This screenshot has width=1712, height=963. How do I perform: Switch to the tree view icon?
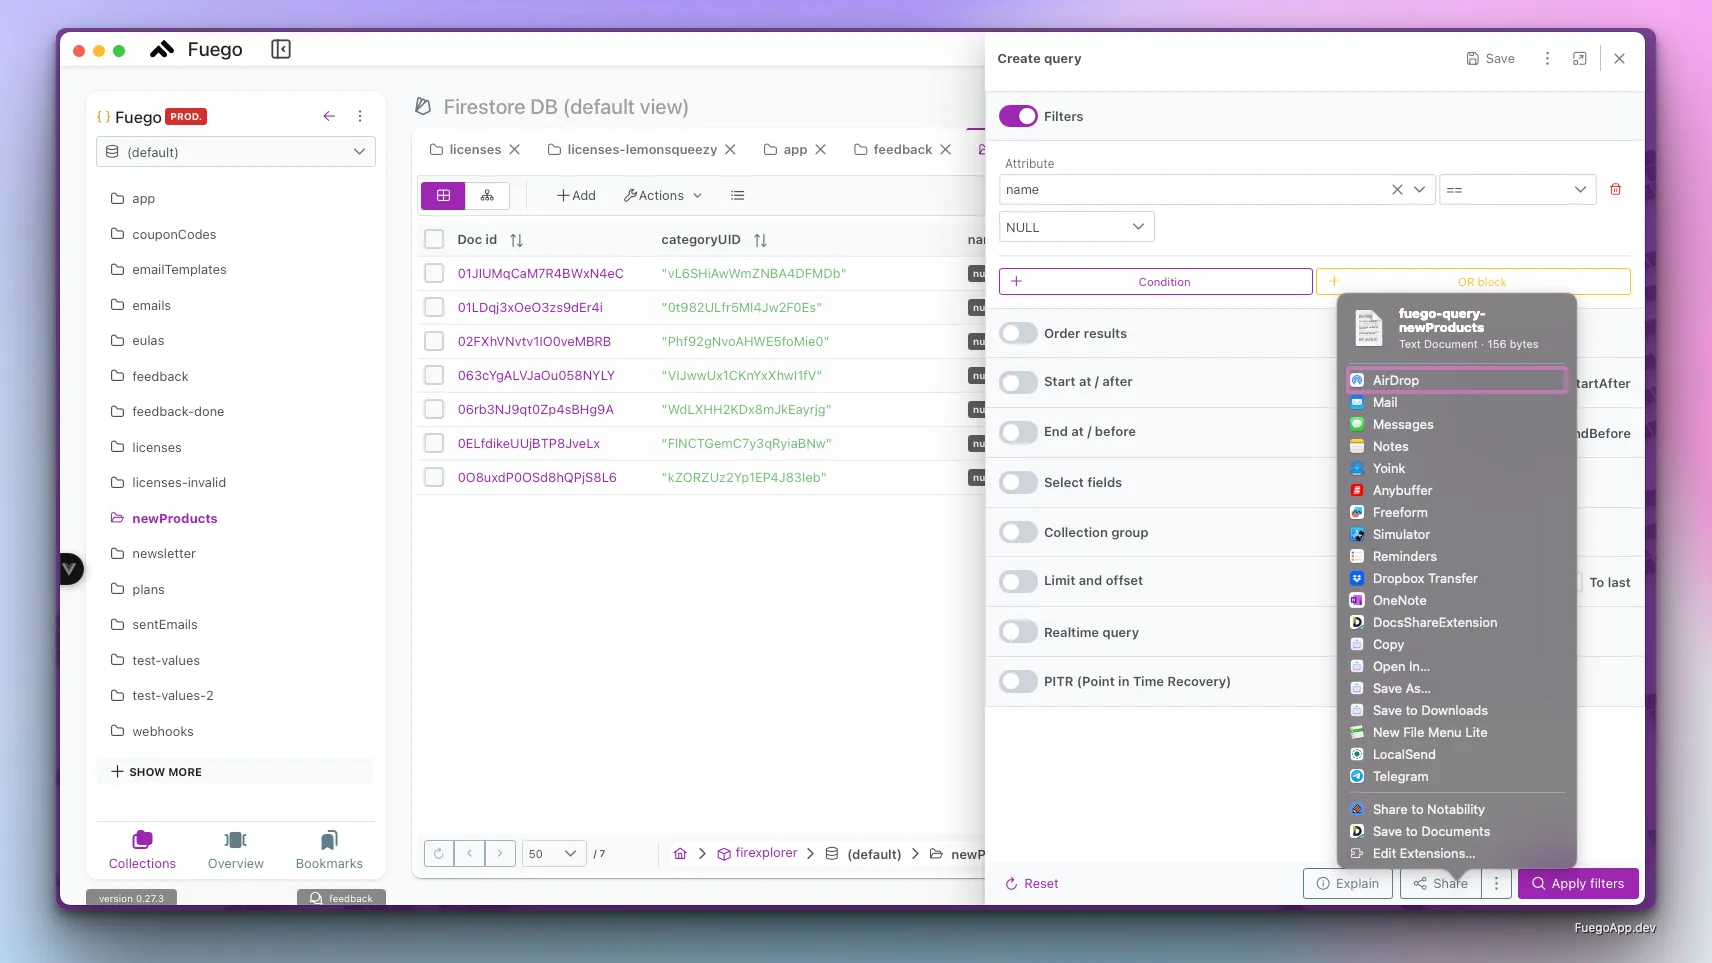coord(487,195)
